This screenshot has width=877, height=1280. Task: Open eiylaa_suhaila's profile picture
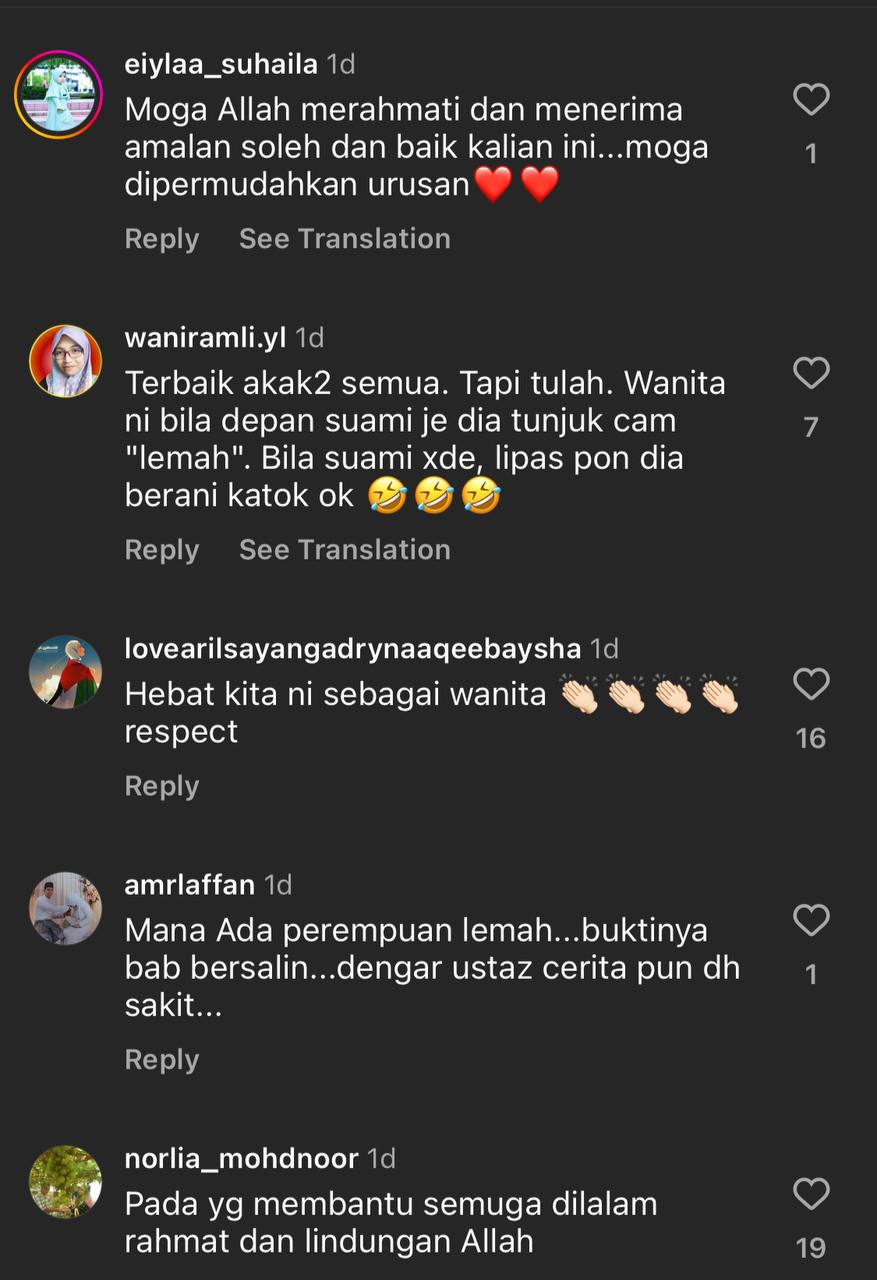tap(59, 95)
